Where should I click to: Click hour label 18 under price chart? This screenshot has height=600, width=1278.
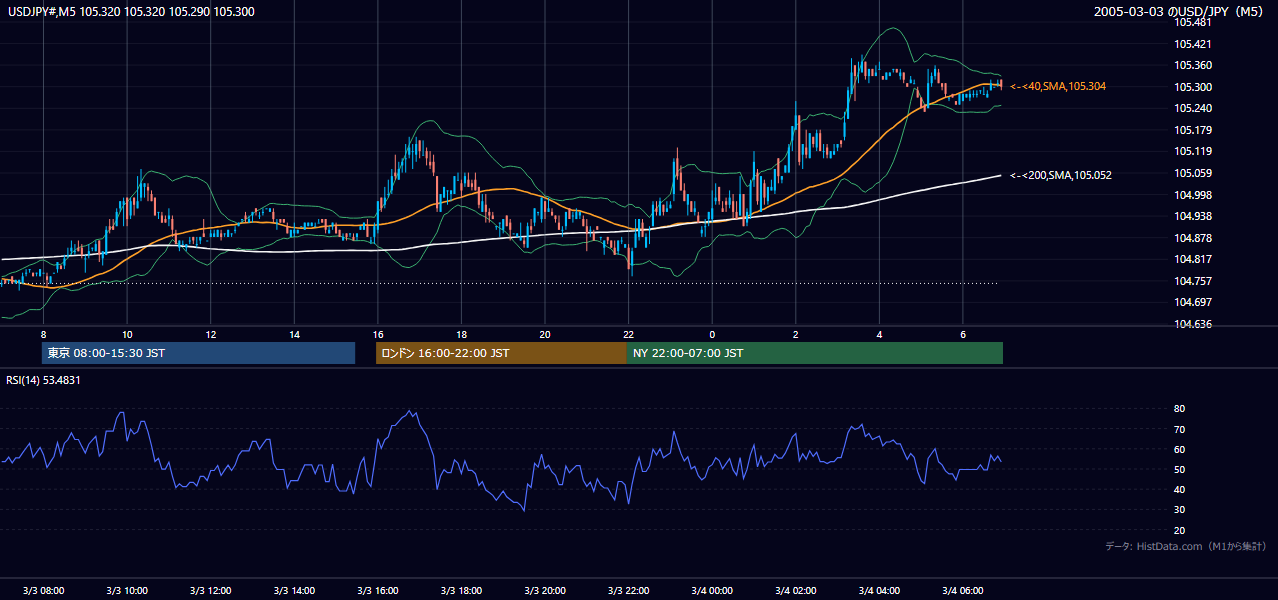[461, 333]
